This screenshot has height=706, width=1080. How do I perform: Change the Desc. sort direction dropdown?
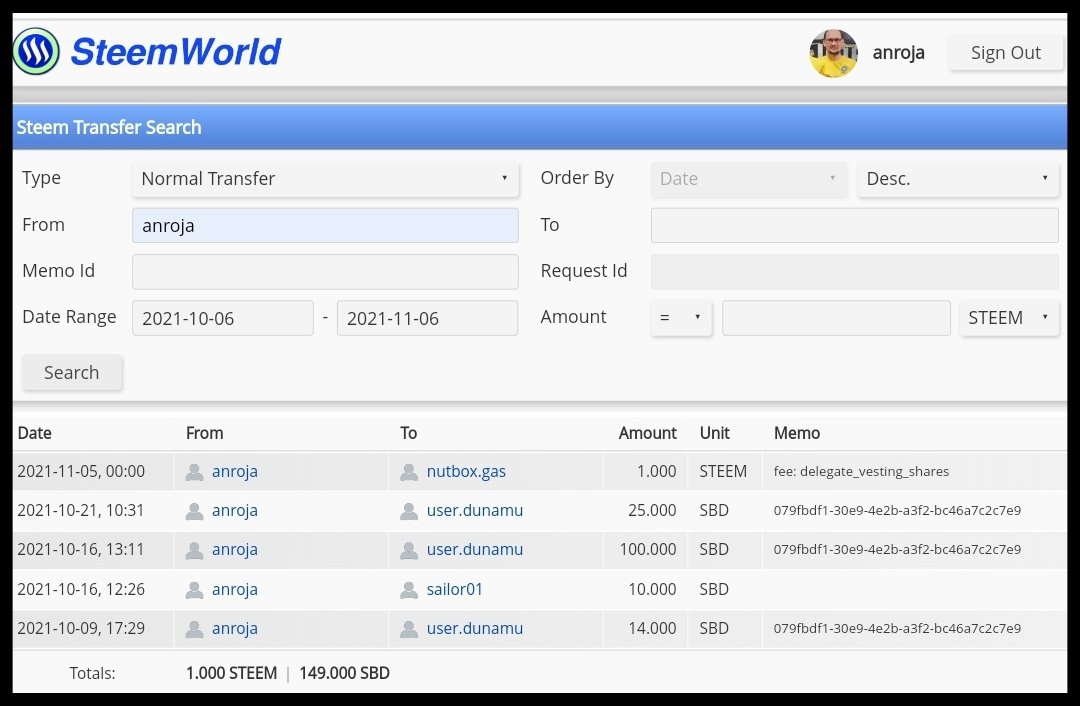(958, 179)
